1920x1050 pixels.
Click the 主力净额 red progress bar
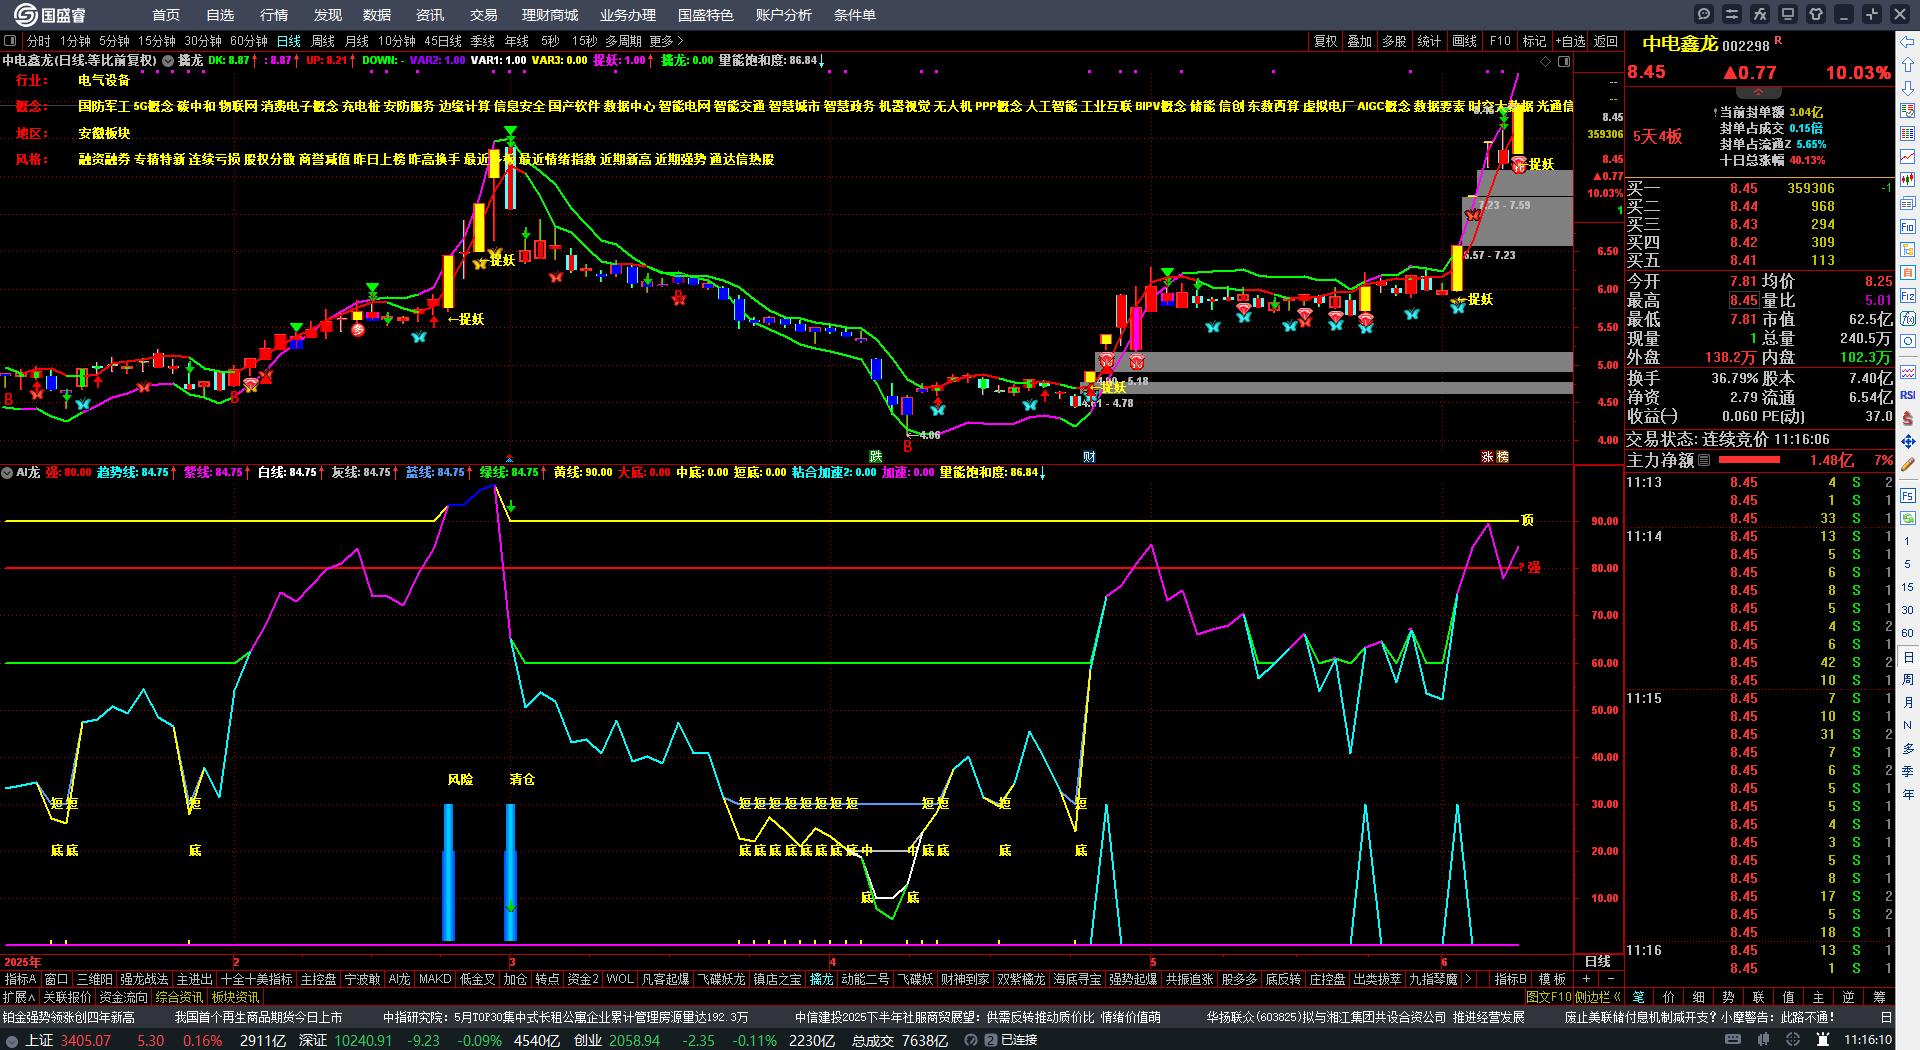point(1749,460)
